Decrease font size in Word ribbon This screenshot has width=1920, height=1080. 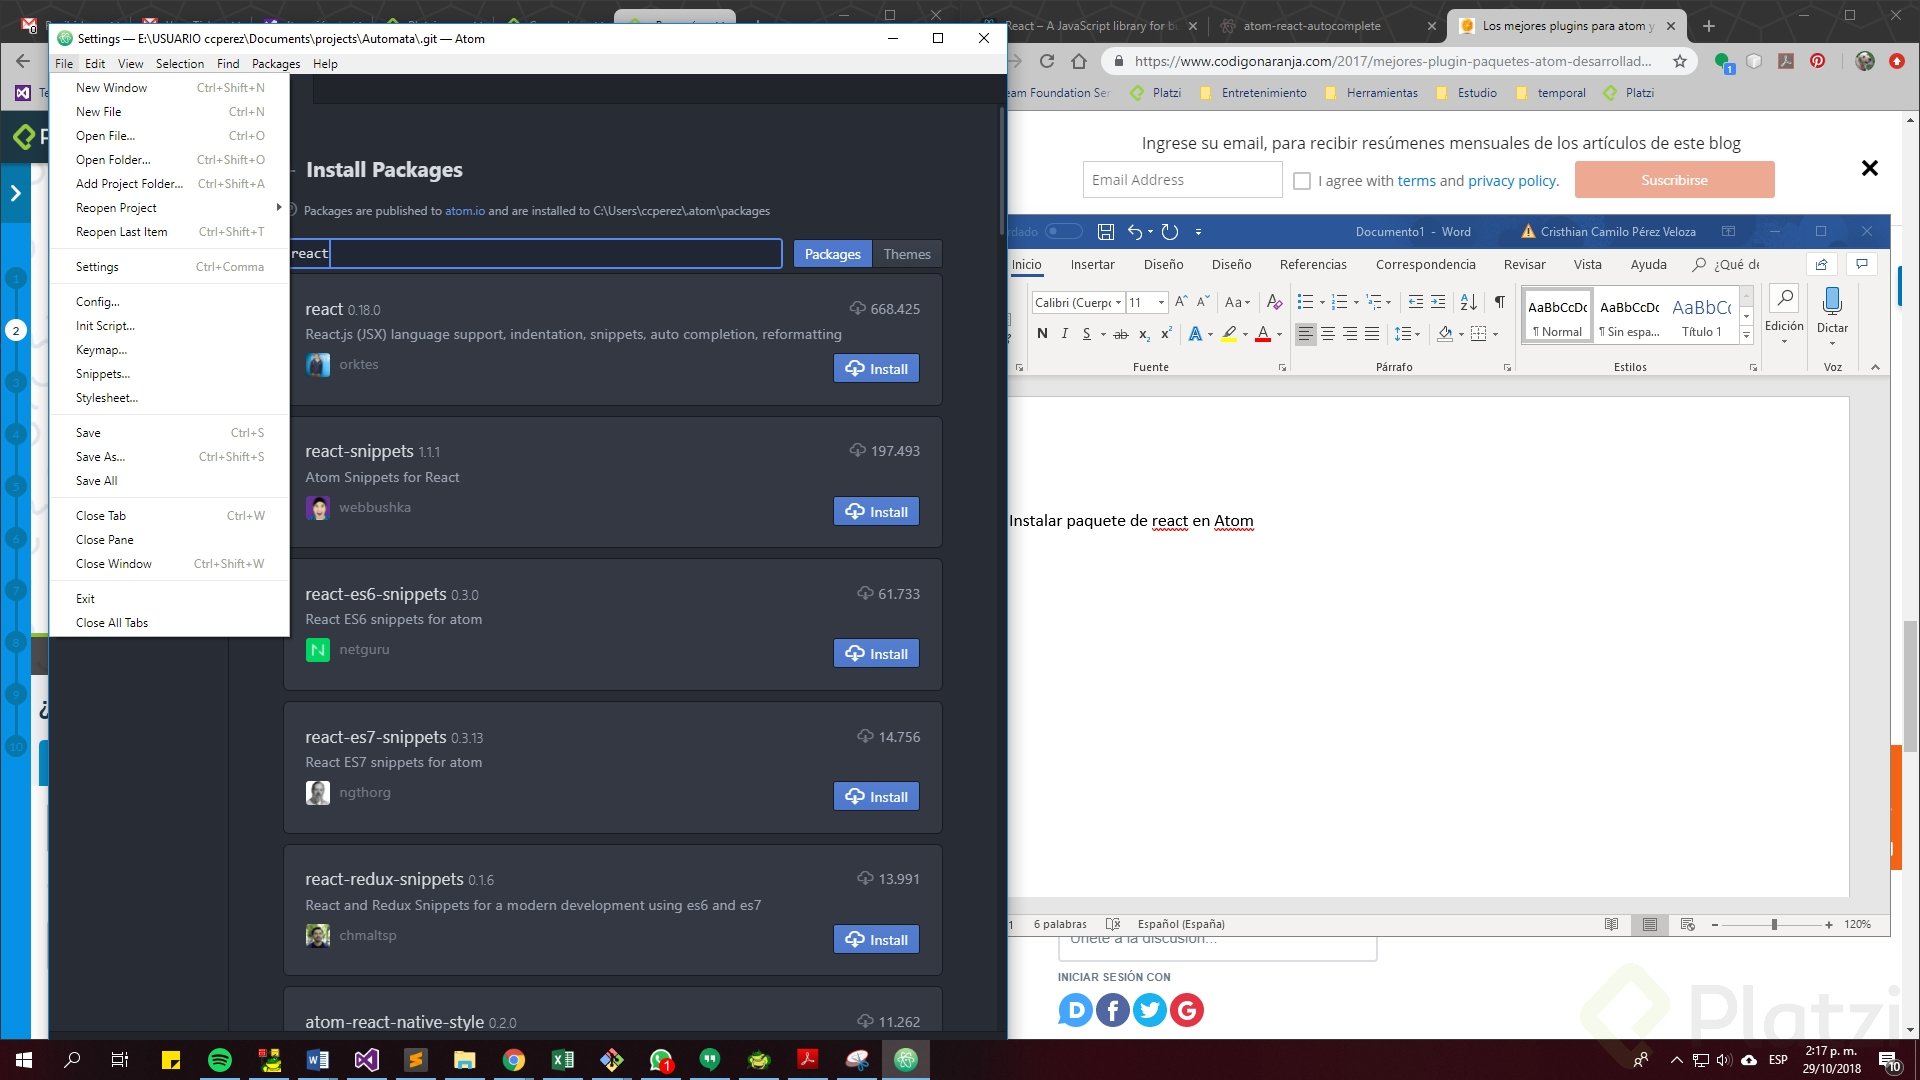tap(1203, 302)
